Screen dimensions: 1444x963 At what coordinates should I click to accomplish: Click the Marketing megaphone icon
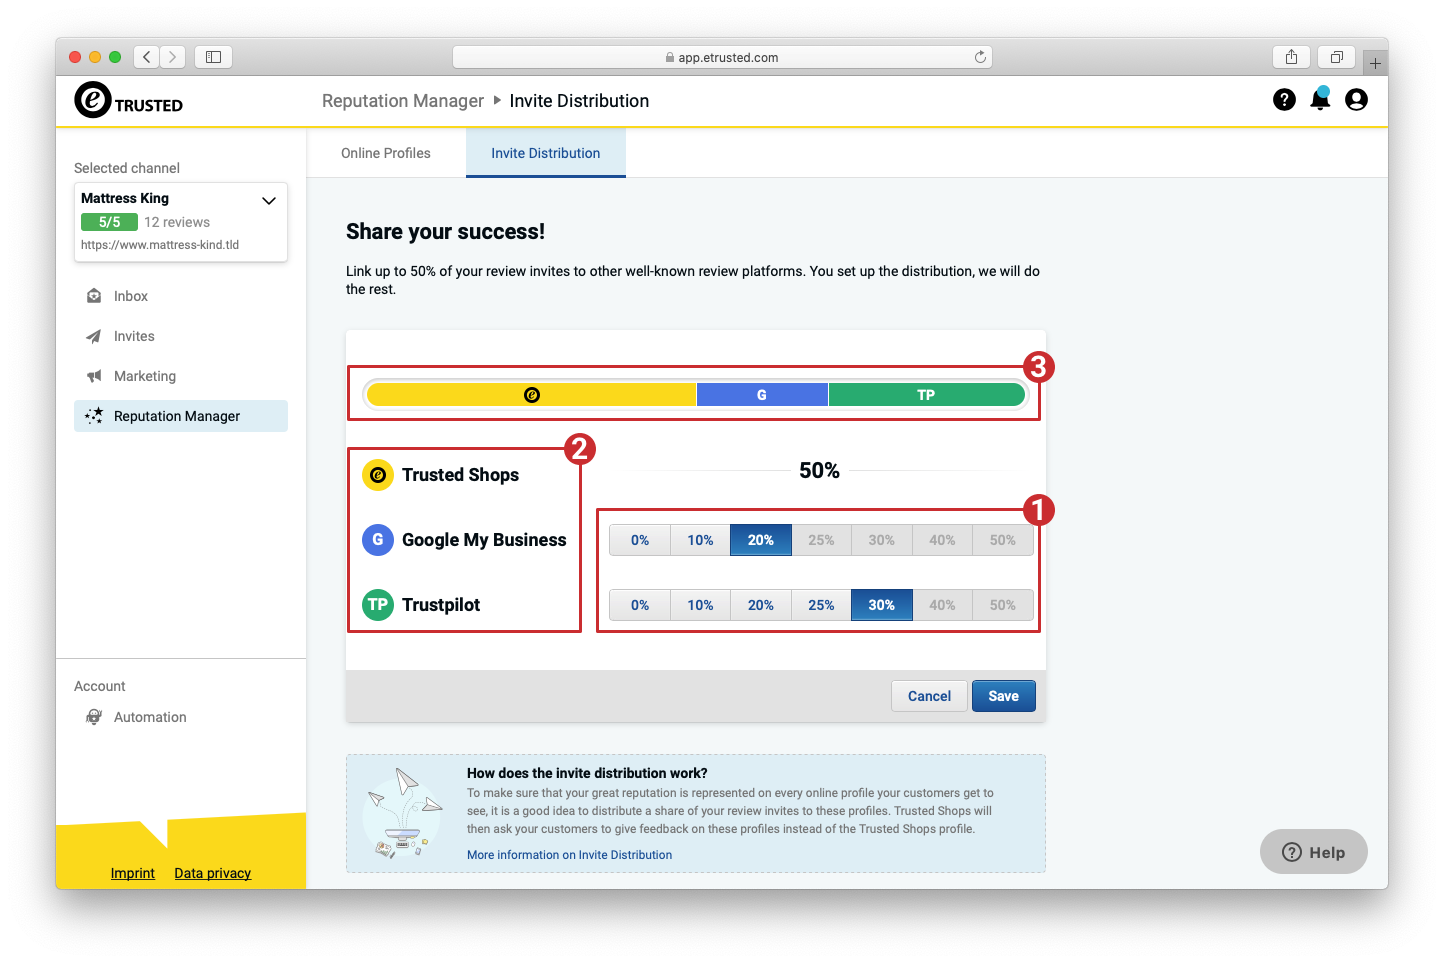94,376
